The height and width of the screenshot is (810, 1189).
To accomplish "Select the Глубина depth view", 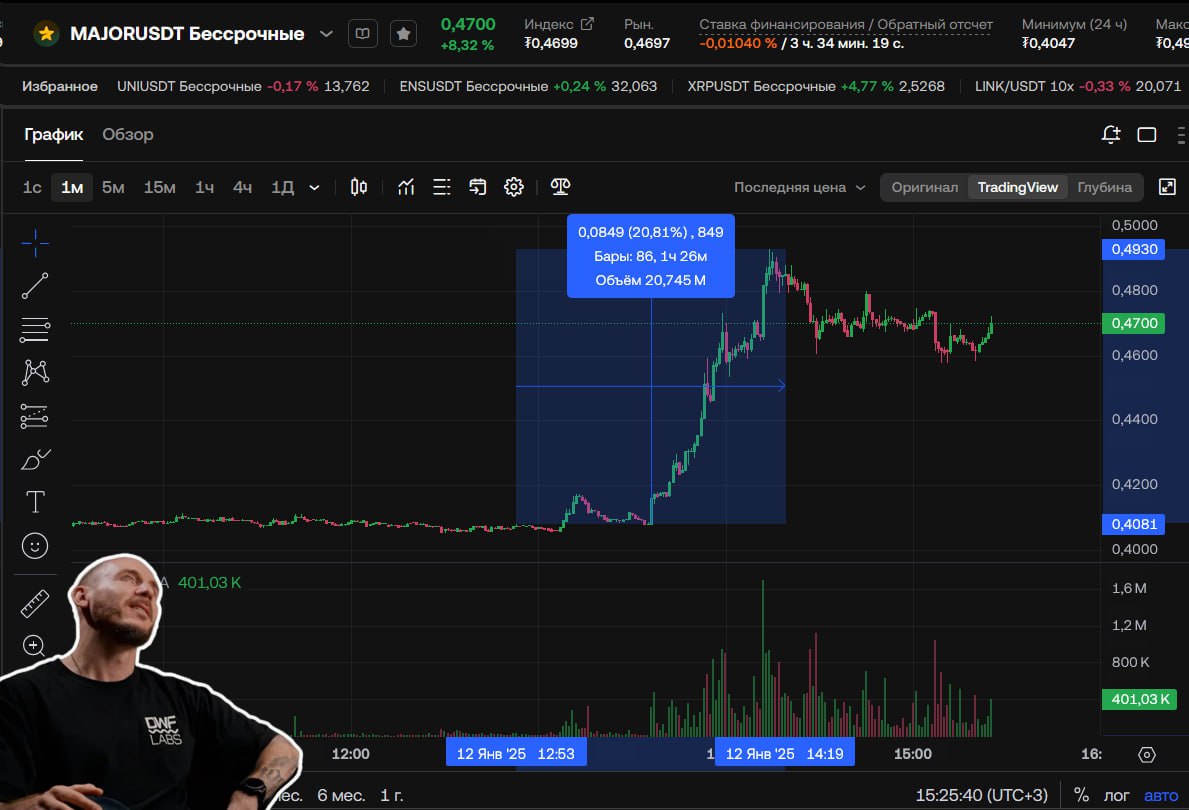I will [x=1104, y=187].
